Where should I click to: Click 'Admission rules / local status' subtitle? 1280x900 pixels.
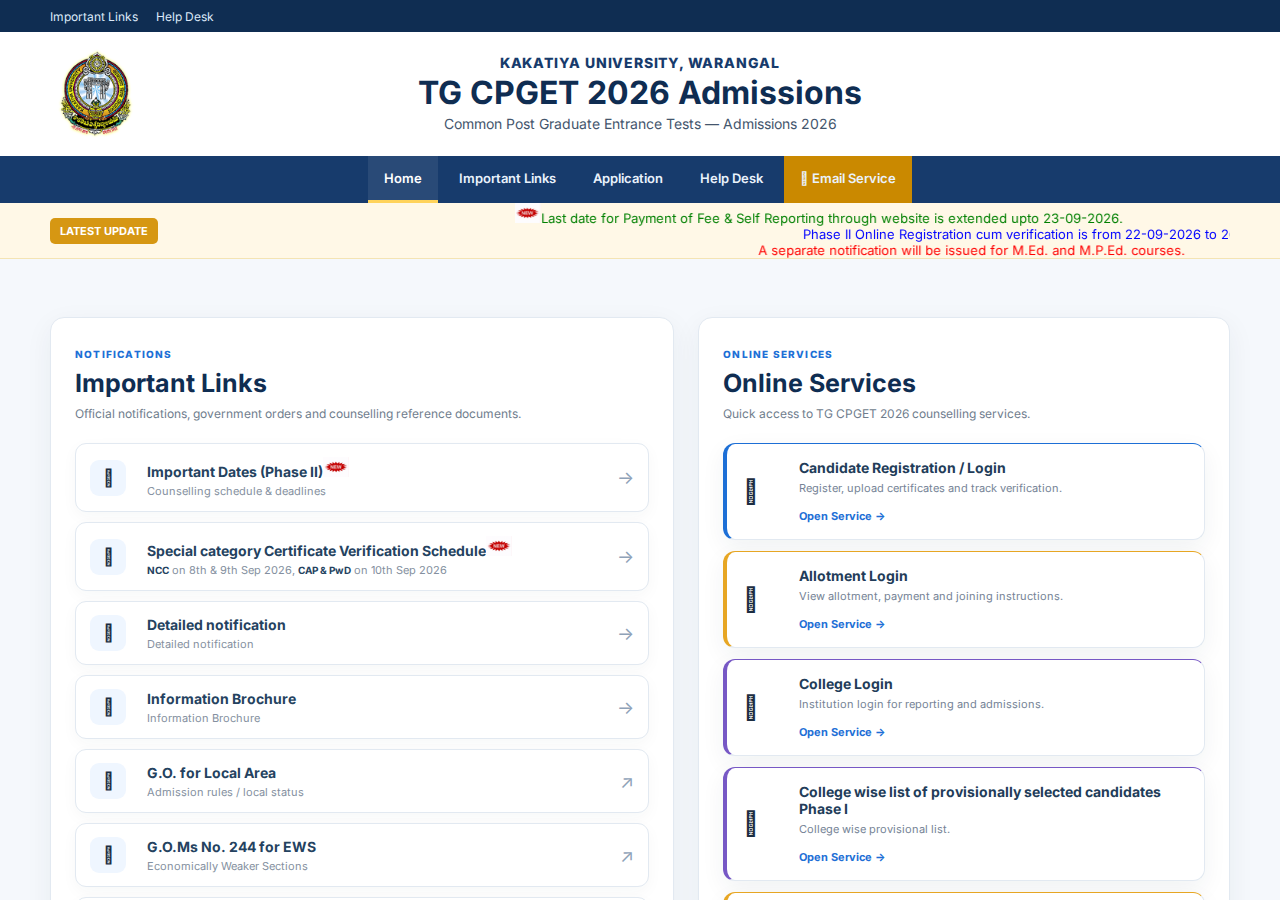click(225, 792)
